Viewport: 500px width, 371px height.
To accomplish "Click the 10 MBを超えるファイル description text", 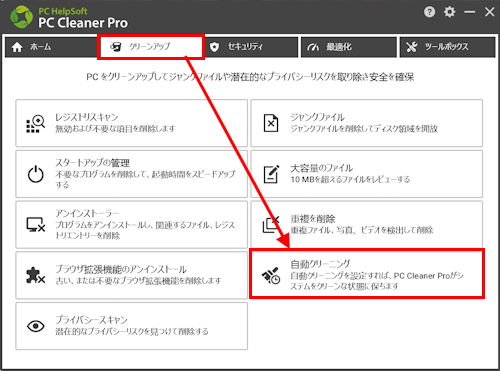I will click(x=350, y=179).
